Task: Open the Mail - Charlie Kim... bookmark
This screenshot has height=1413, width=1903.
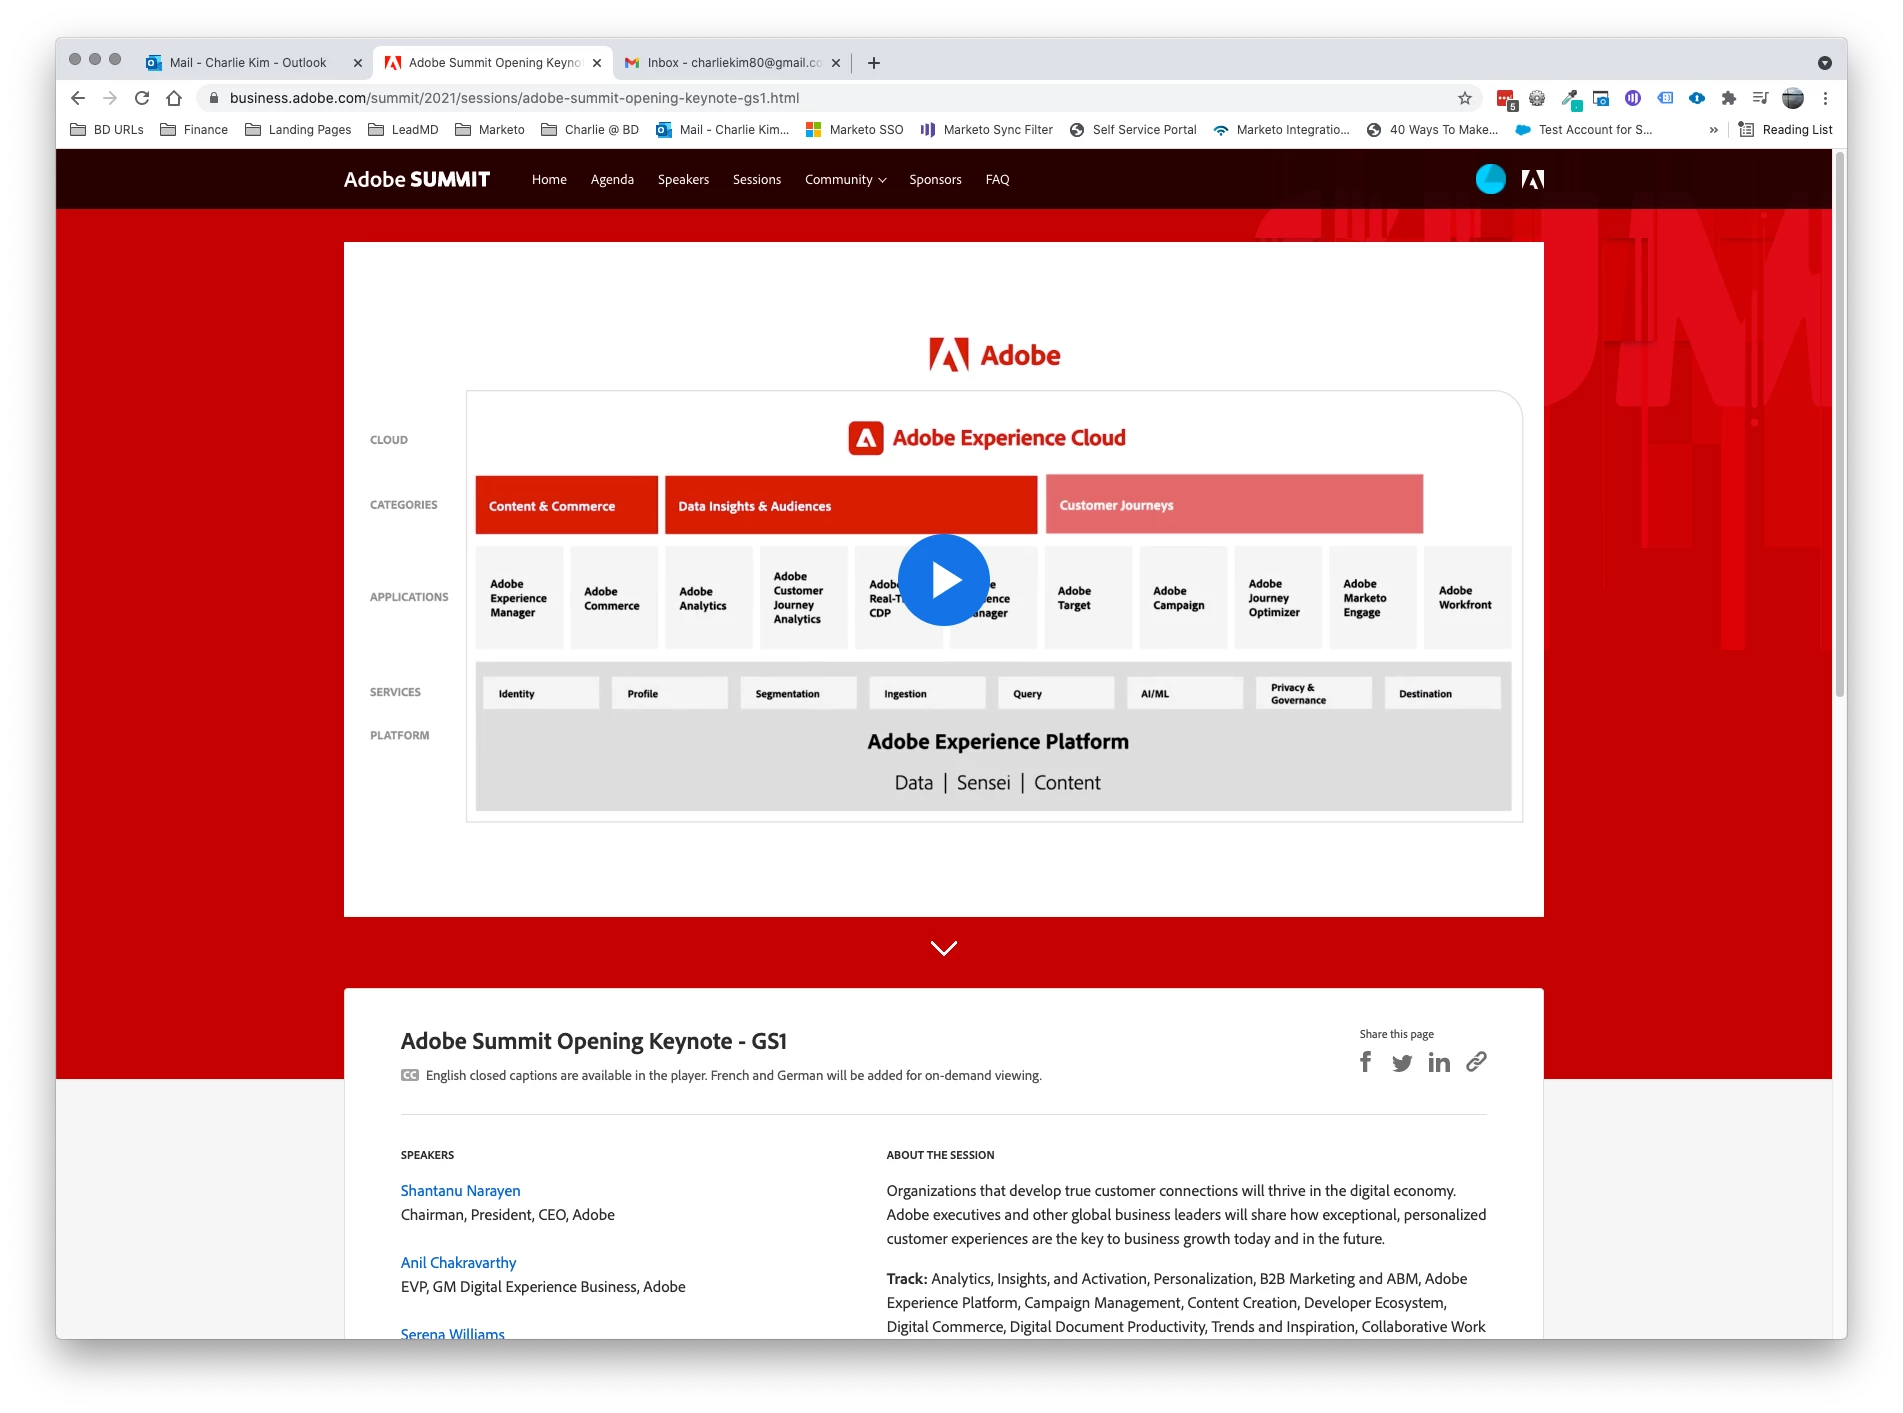Action: point(722,130)
